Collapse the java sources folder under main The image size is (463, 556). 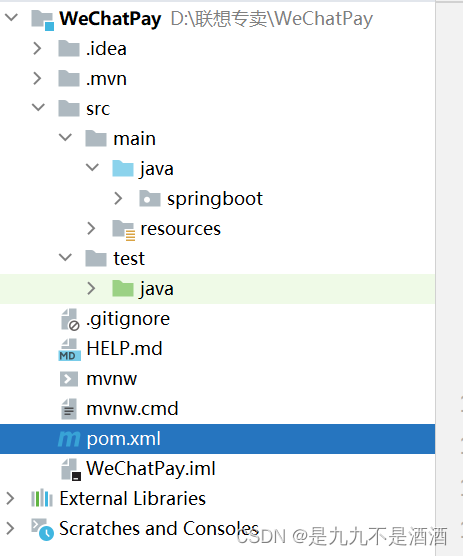[x=92, y=167]
